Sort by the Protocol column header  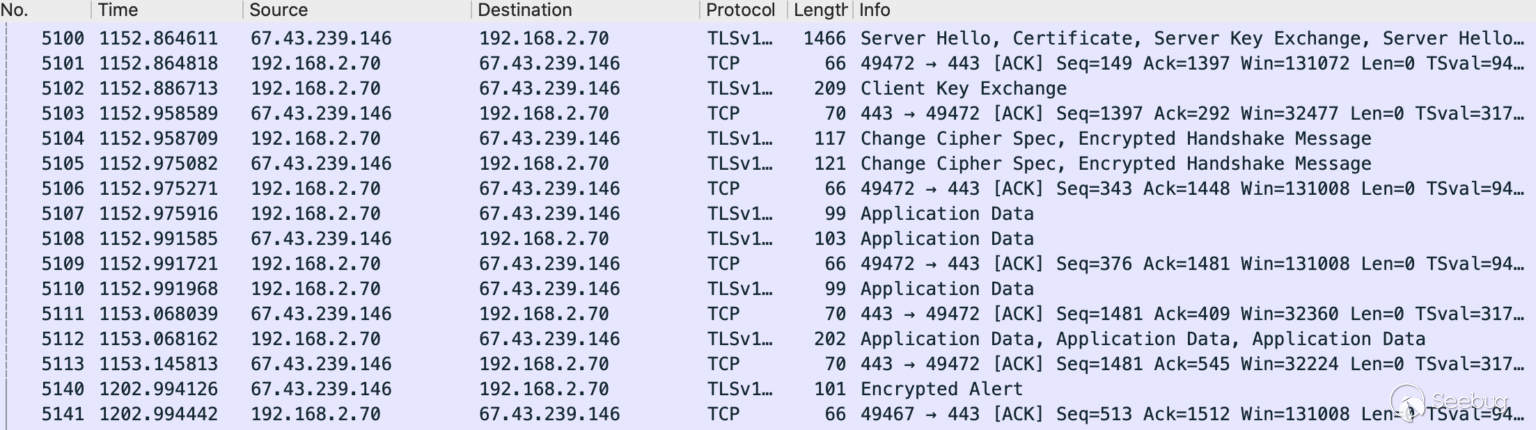pyautogui.click(x=740, y=10)
